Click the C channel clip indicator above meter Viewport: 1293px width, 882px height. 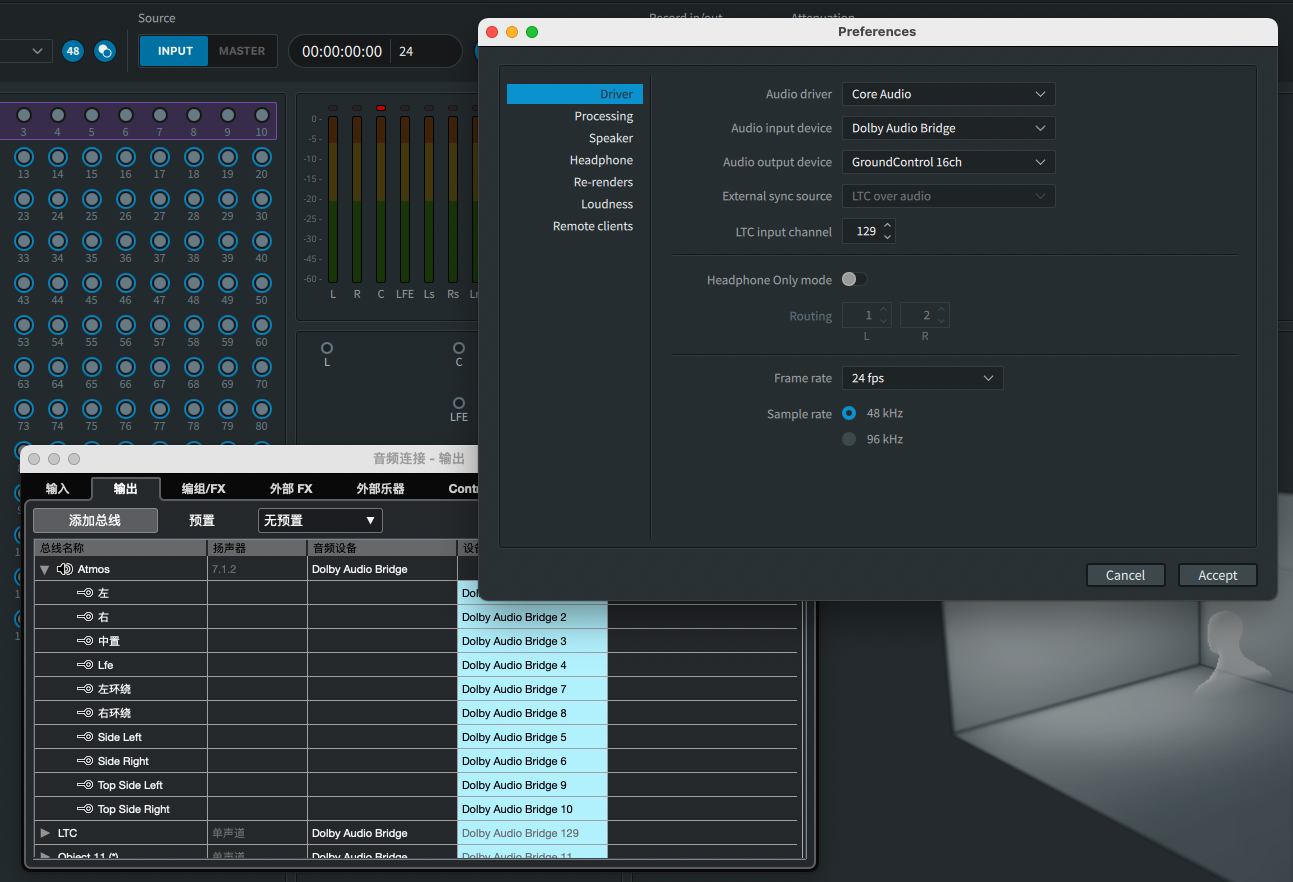381,108
